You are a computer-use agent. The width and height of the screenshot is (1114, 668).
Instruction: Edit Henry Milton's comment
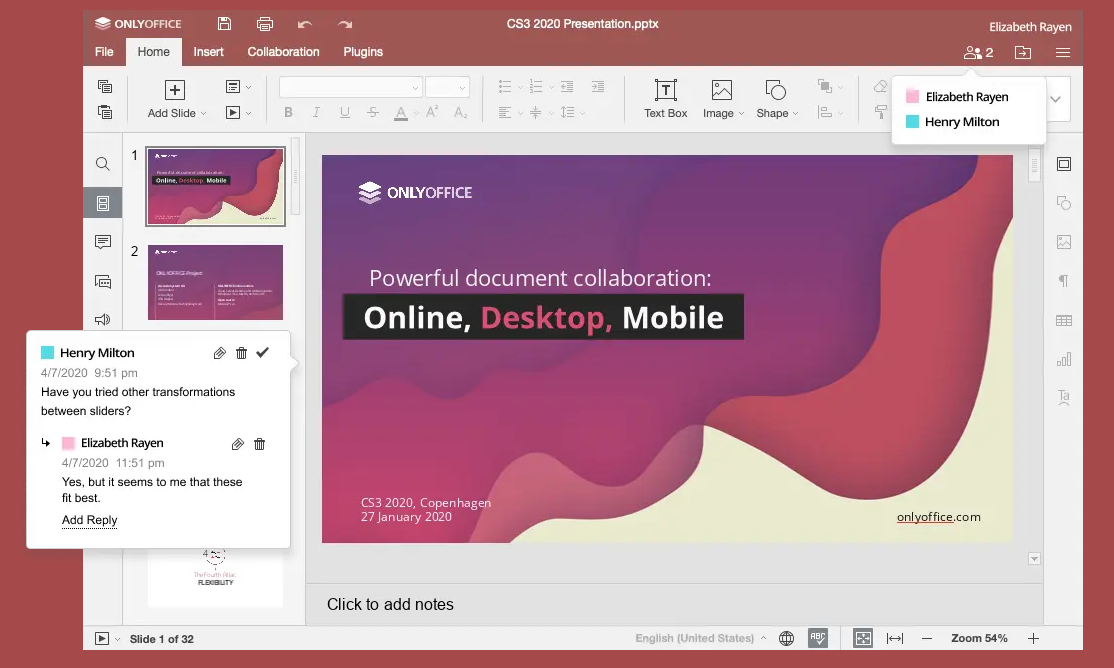(x=220, y=353)
